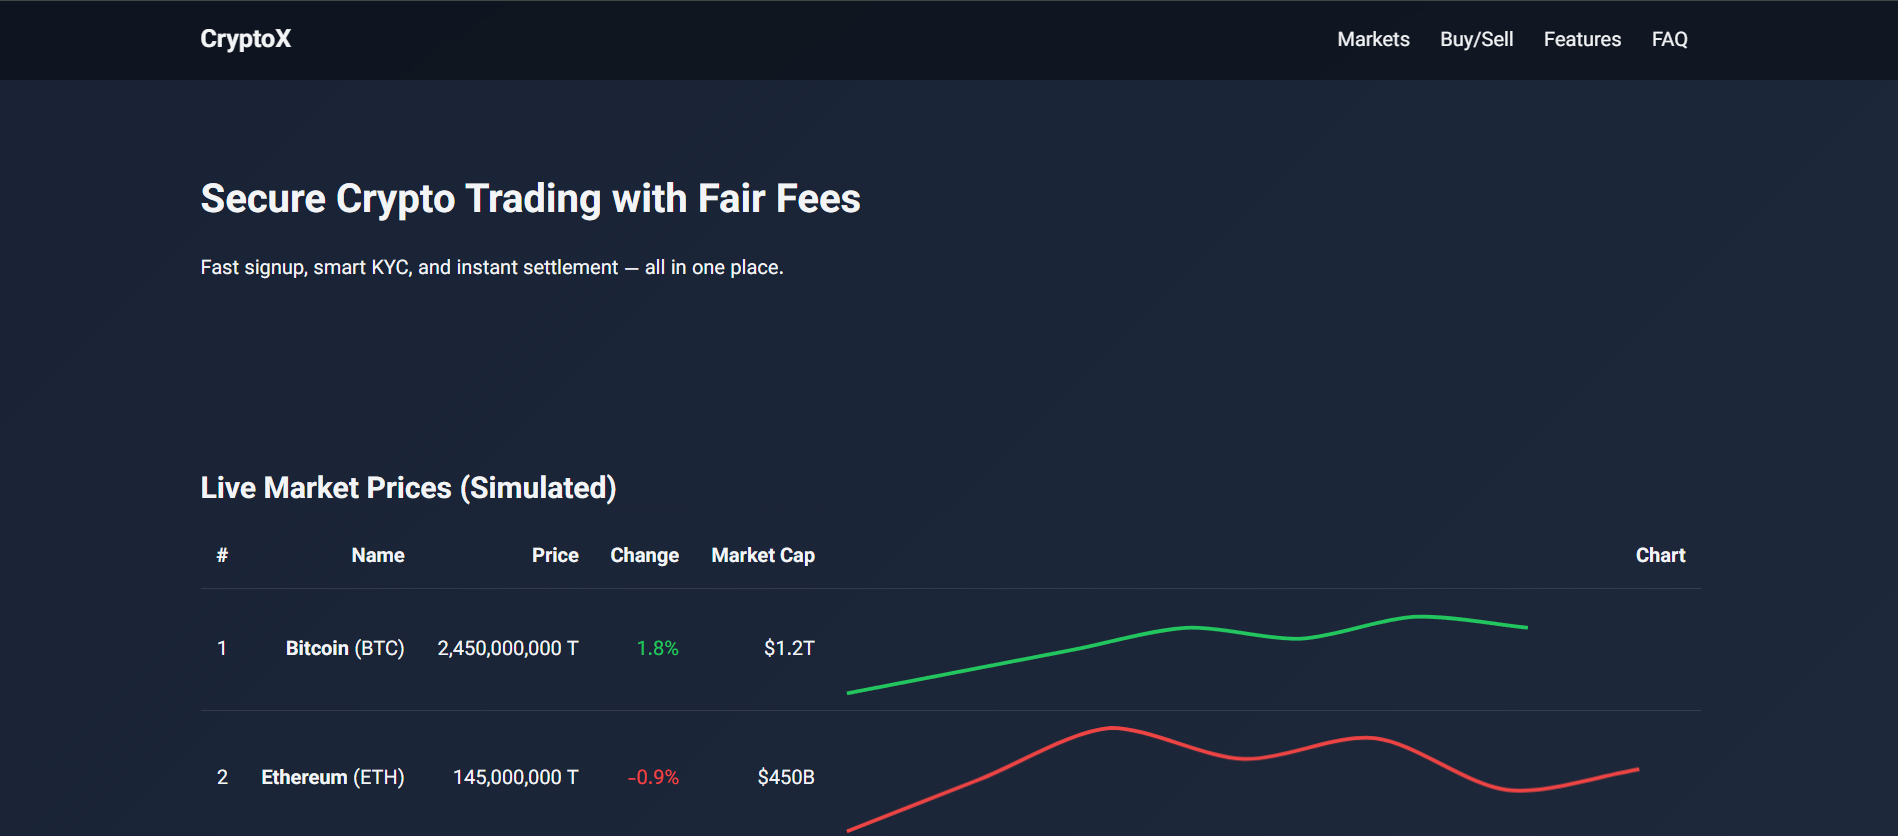This screenshot has width=1898, height=836.
Task: Click the Name column header
Action: pos(377,555)
